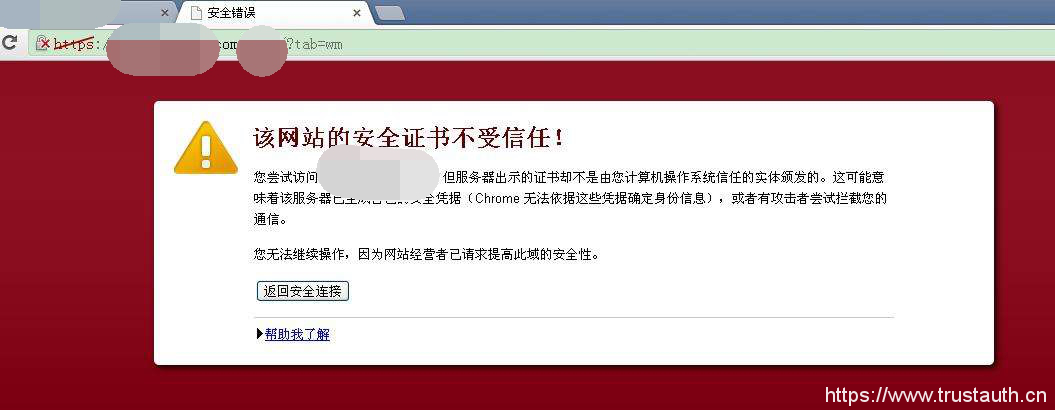Open the 帮助我了解 link
Viewport: 1055px width, 410px height.
point(297,334)
